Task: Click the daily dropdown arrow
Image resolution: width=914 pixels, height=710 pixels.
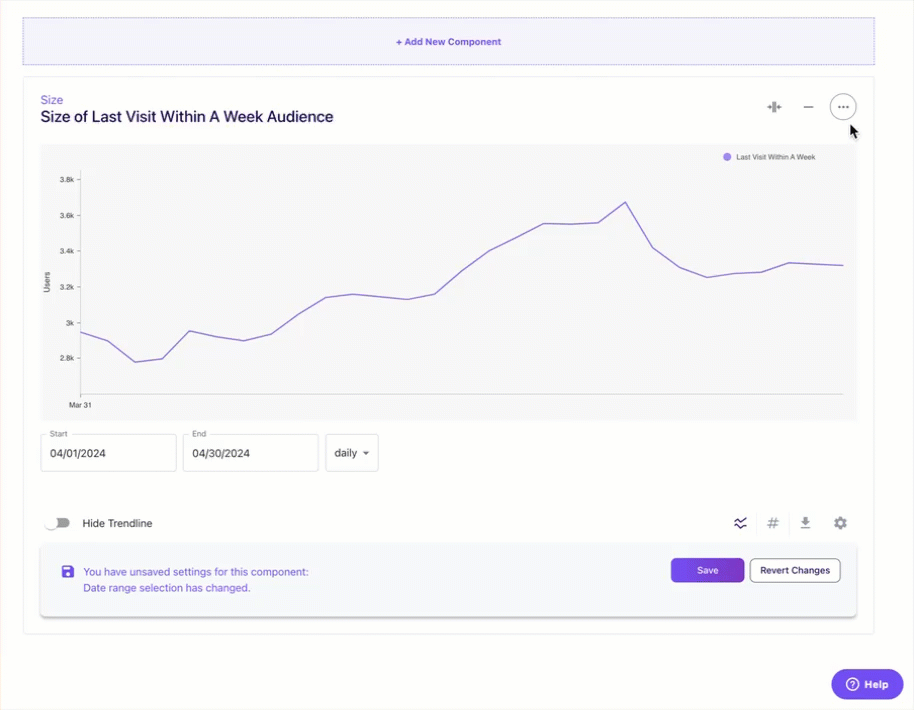Action: 366,453
